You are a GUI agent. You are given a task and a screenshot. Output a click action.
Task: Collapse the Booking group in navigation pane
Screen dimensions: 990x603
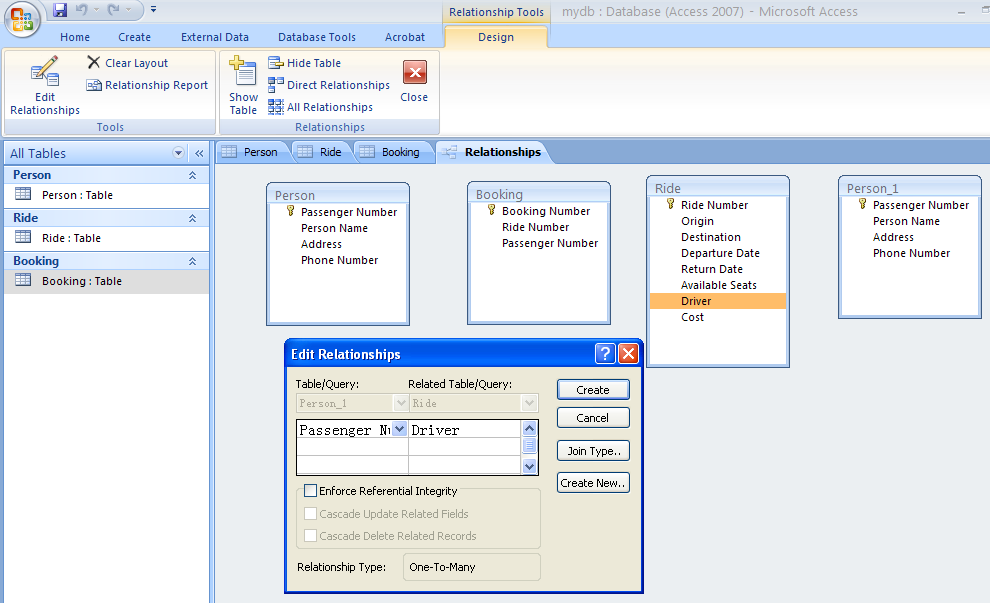coord(192,261)
